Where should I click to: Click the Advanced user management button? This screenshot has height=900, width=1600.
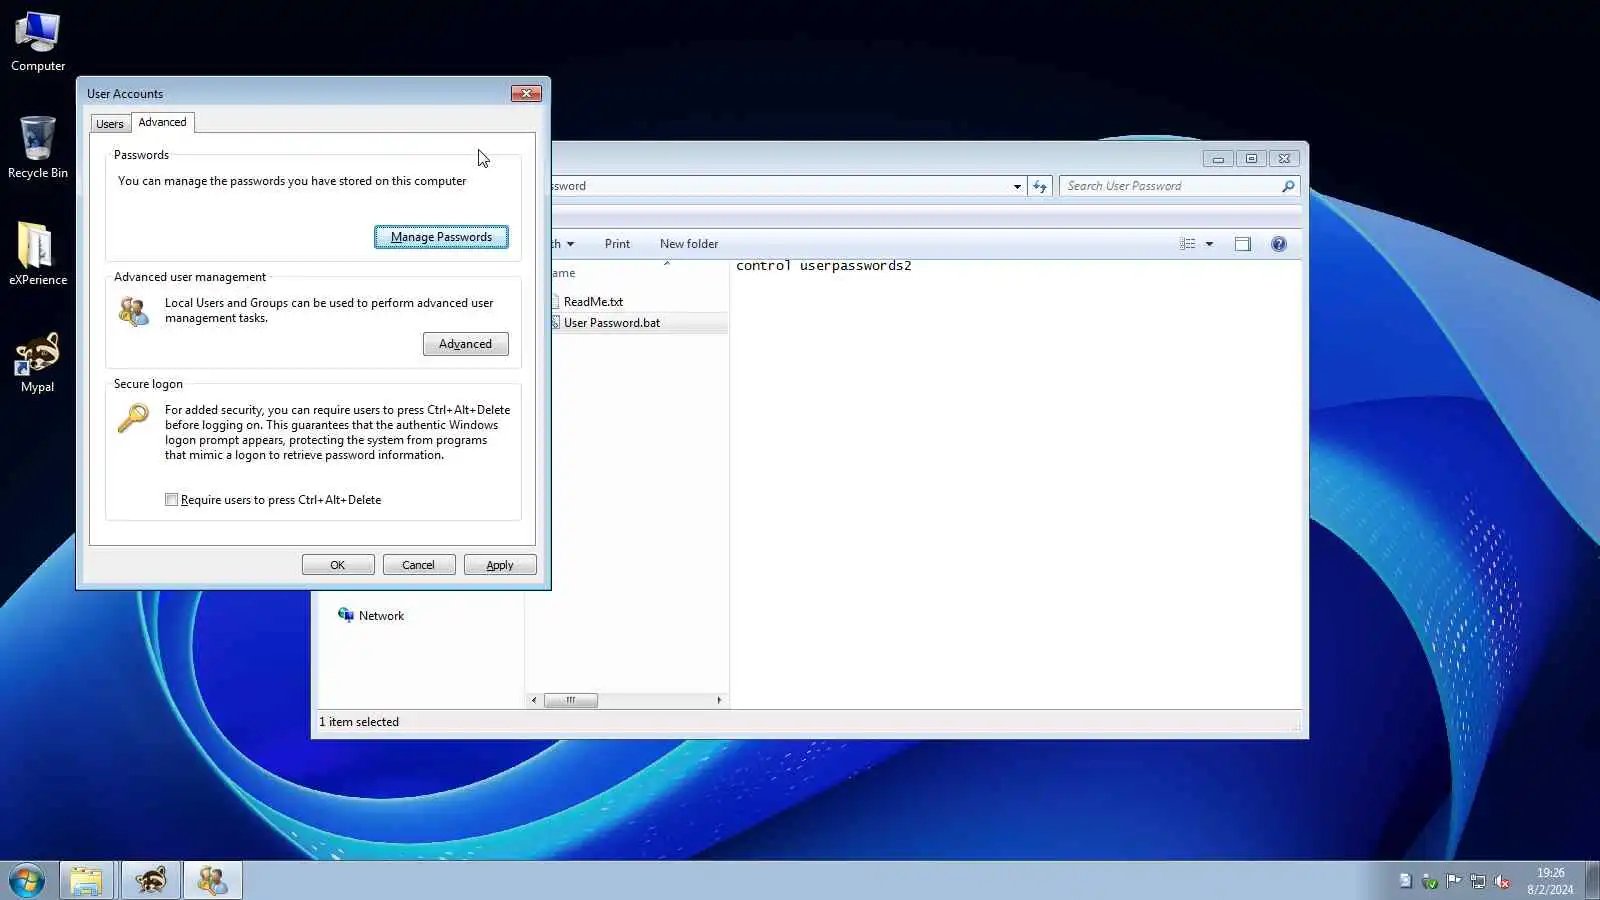click(x=466, y=344)
